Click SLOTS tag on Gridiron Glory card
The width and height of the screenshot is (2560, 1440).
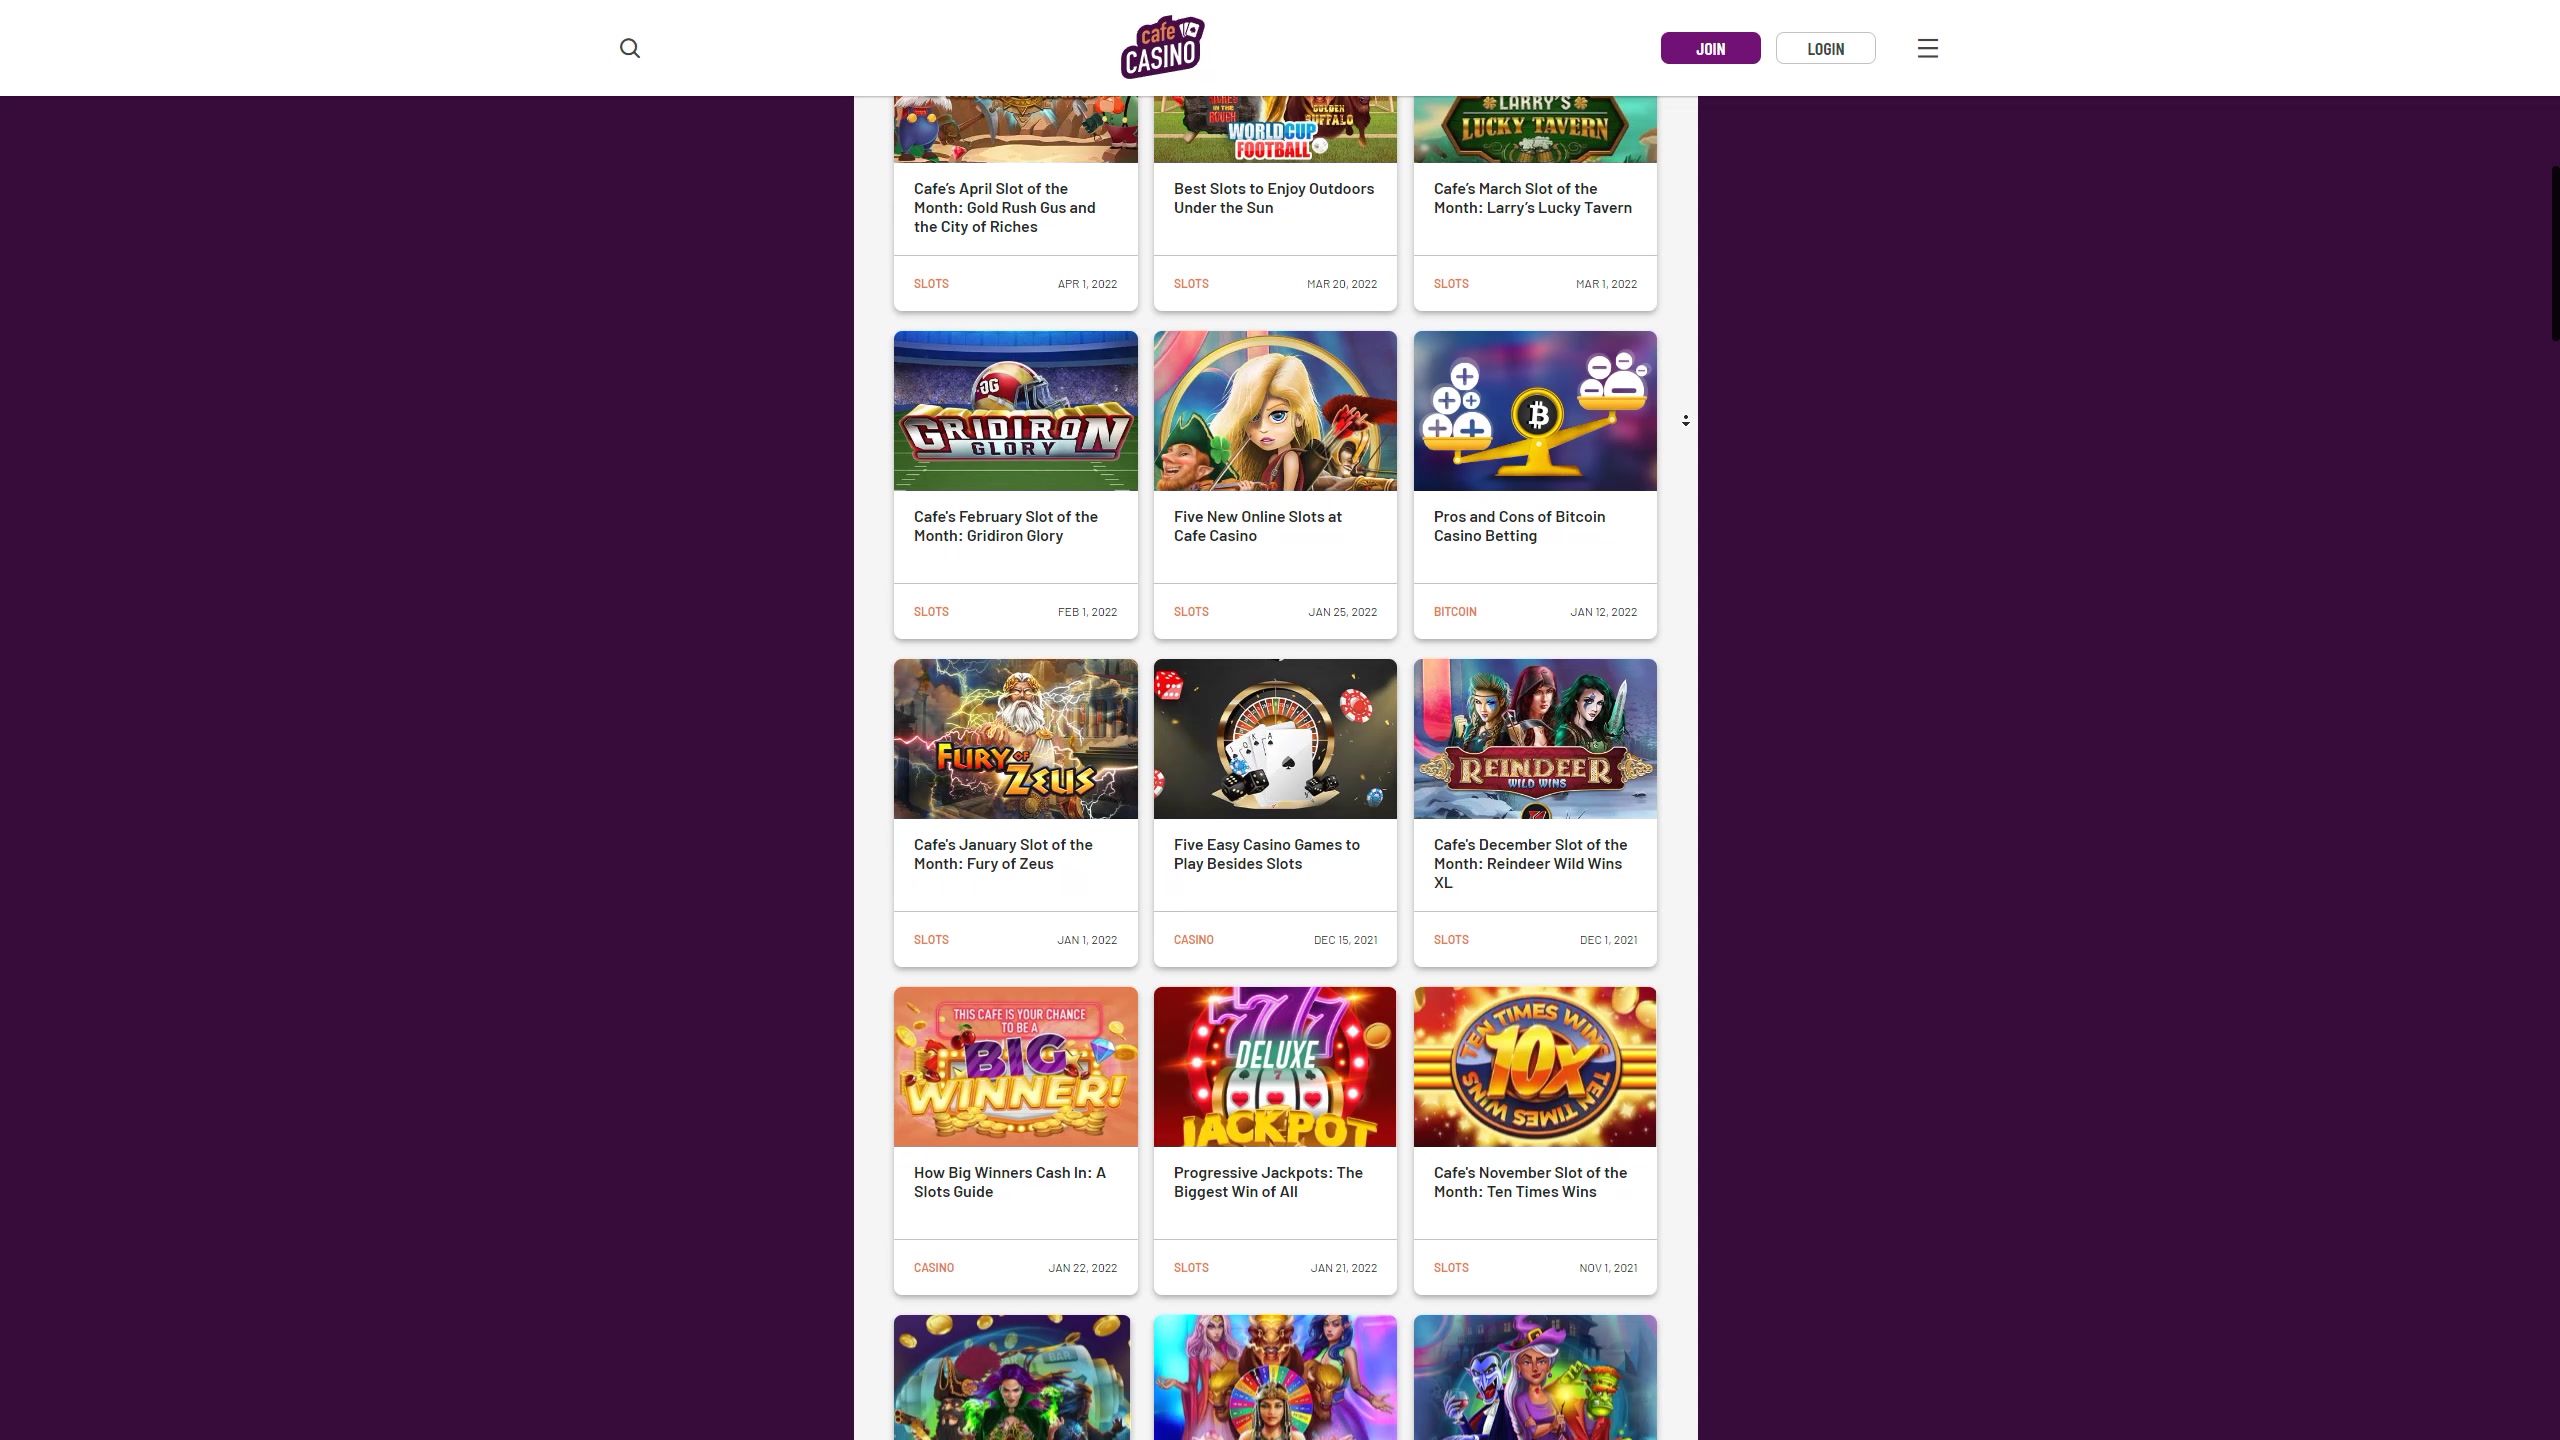coord(930,612)
